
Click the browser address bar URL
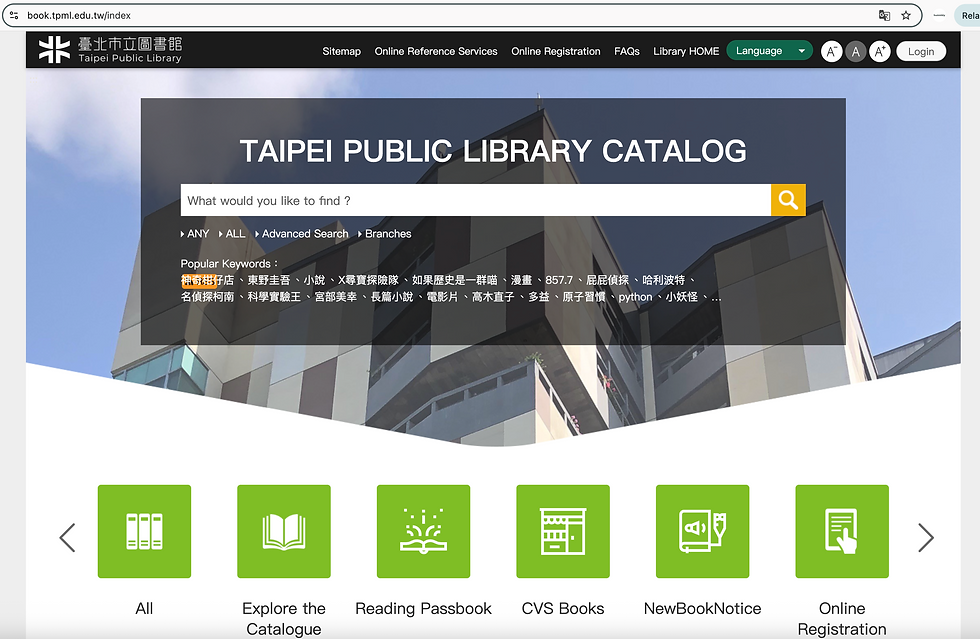click(x=79, y=16)
